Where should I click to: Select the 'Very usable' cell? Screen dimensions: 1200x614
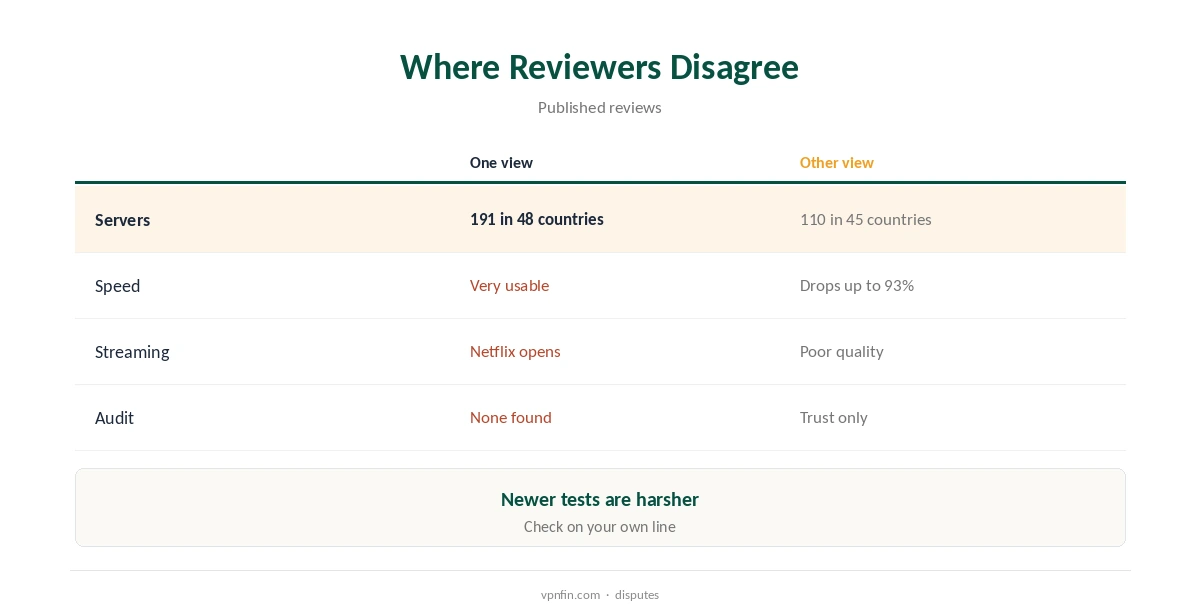point(510,285)
